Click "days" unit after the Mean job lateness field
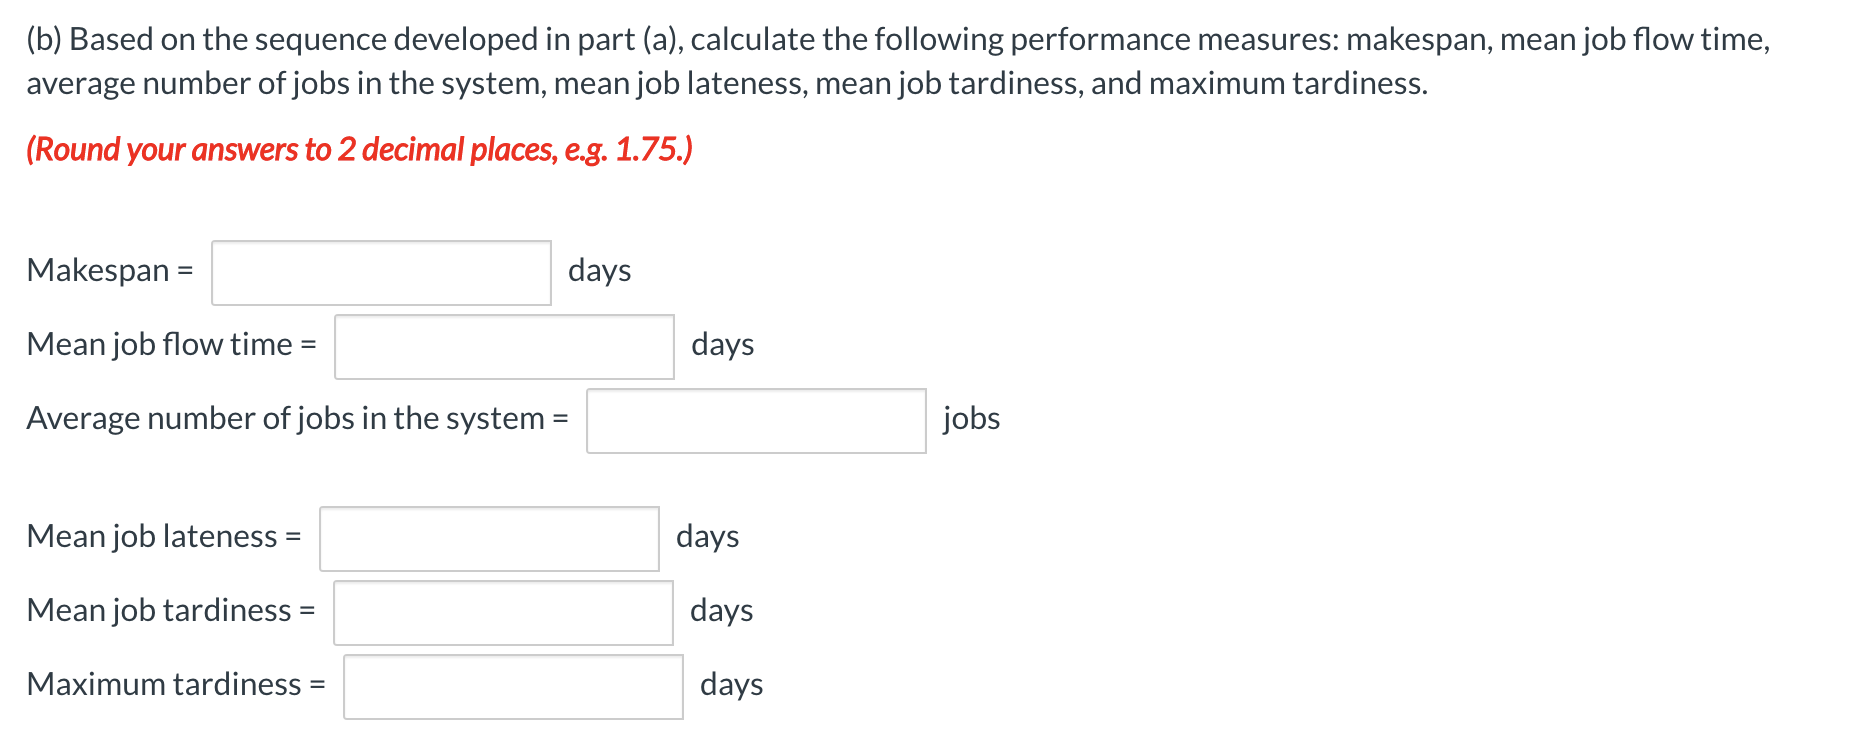 707,537
